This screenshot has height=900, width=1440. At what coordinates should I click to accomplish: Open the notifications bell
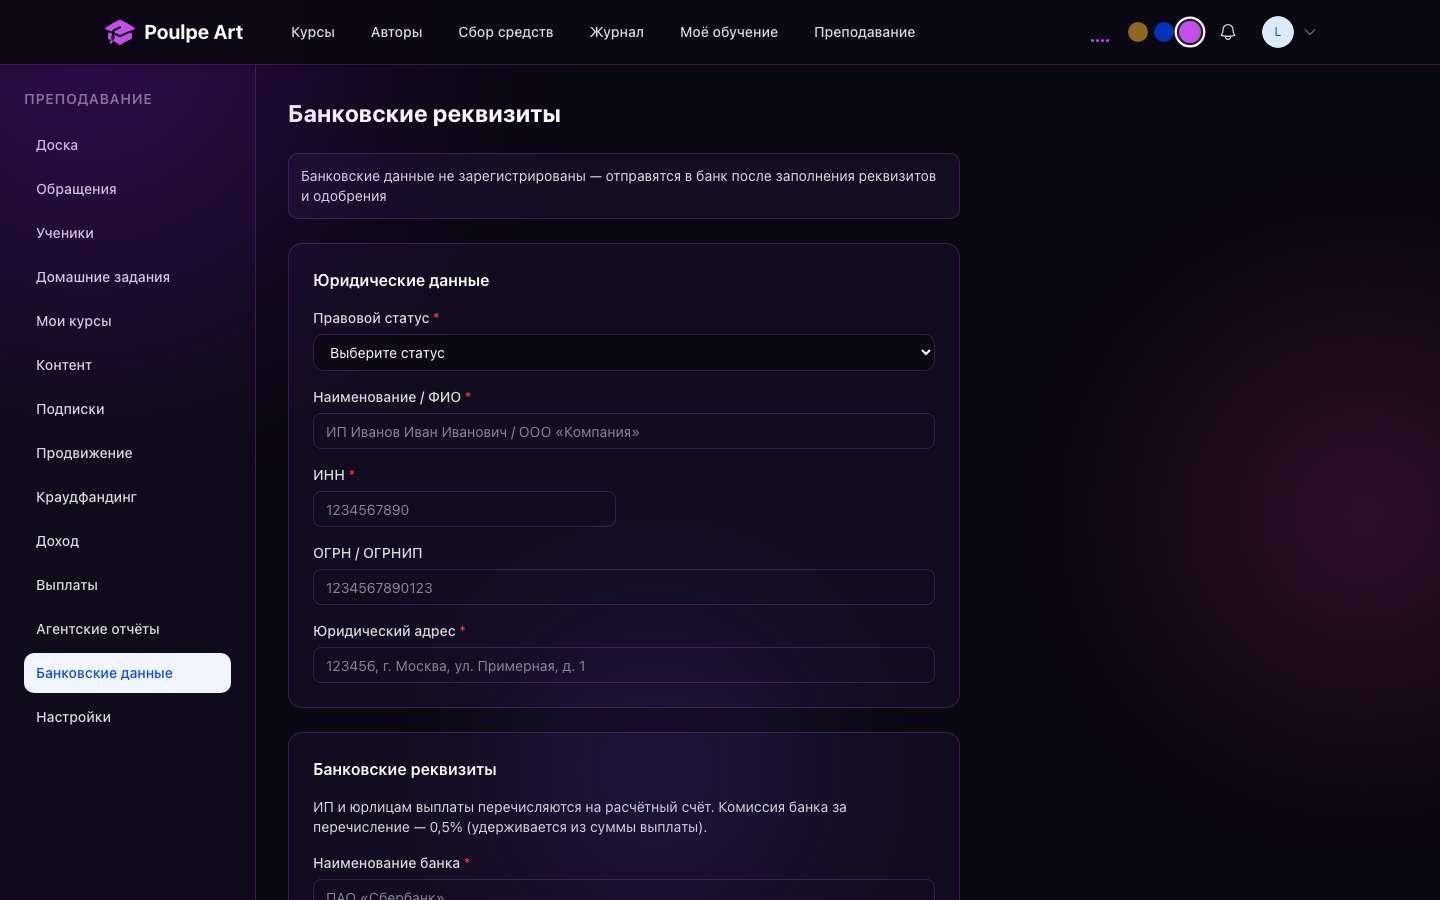(1228, 32)
